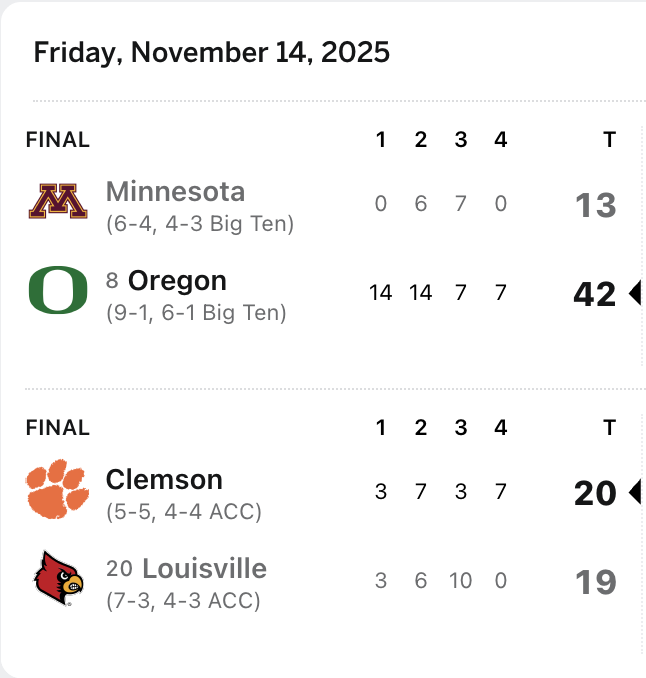The width and height of the screenshot is (646, 678).
Task: Click Clemson's final score 20
Action: click(595, 493)
